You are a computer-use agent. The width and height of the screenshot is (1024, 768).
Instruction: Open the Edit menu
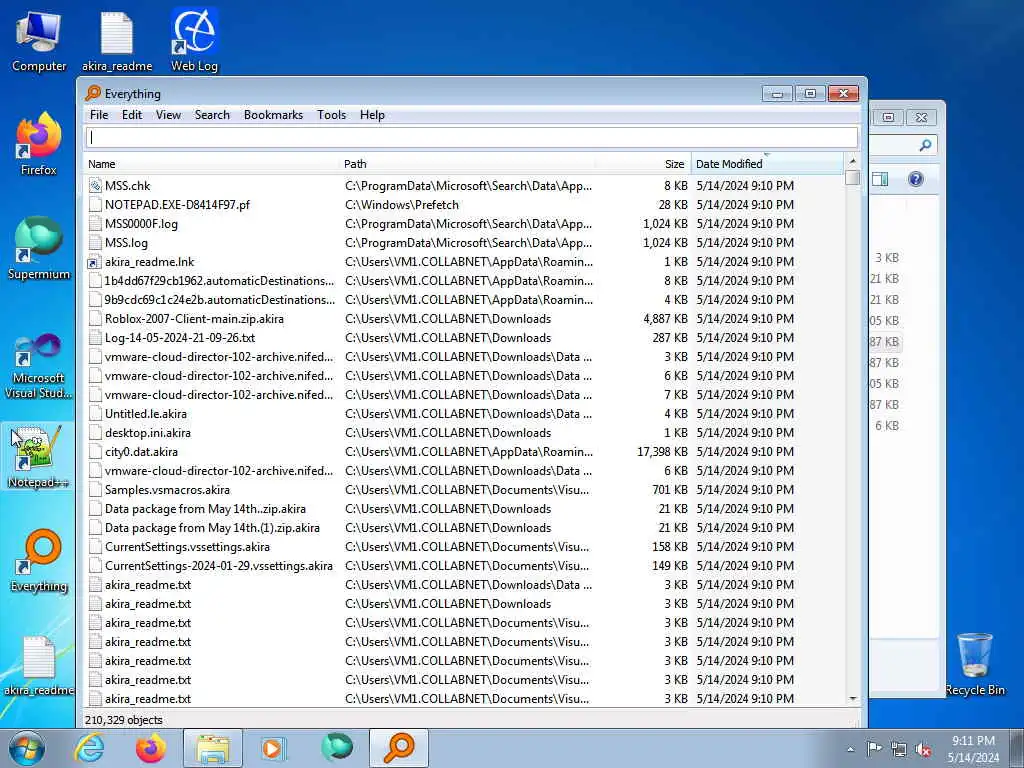(132, 115)
